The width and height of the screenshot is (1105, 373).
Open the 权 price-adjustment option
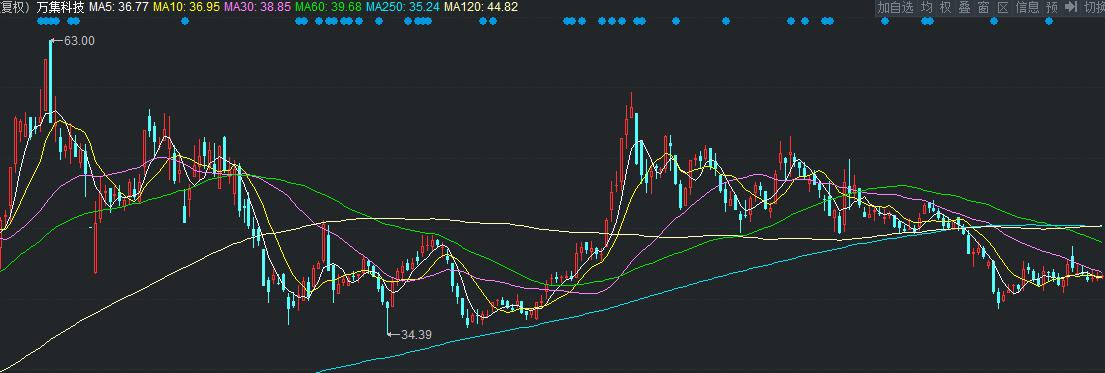pyautogui.click(x=946, y=7)
